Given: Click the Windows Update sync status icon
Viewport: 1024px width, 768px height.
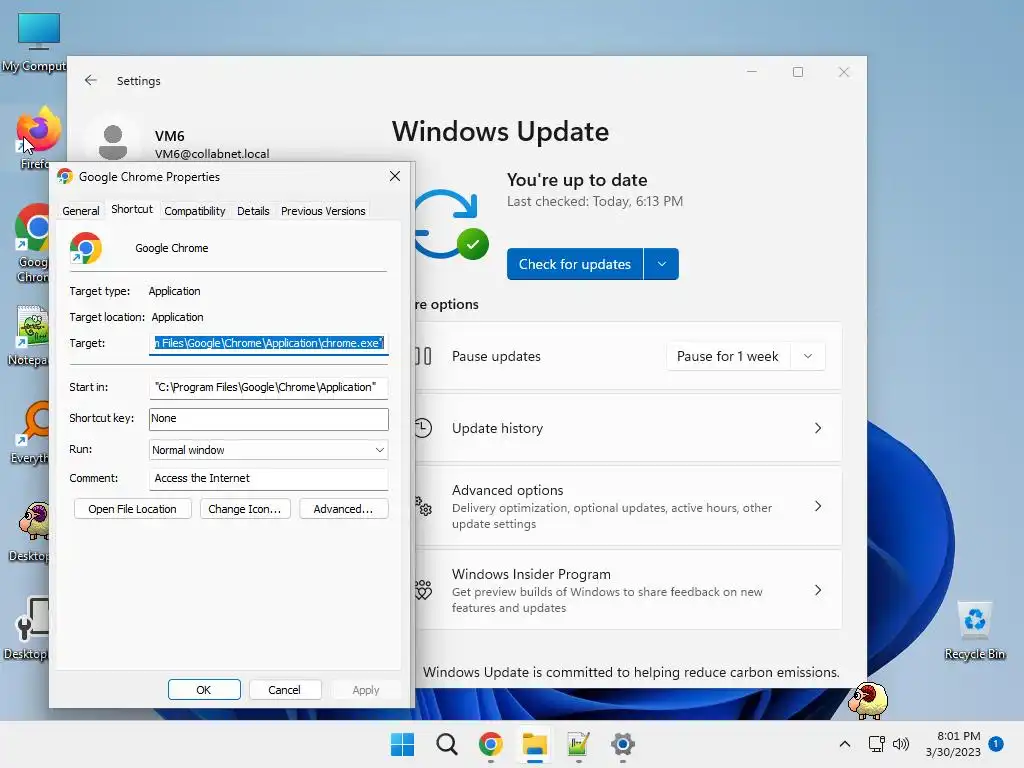Looking at the screenshot, I should pyautogui.click(x=451, y=225).
